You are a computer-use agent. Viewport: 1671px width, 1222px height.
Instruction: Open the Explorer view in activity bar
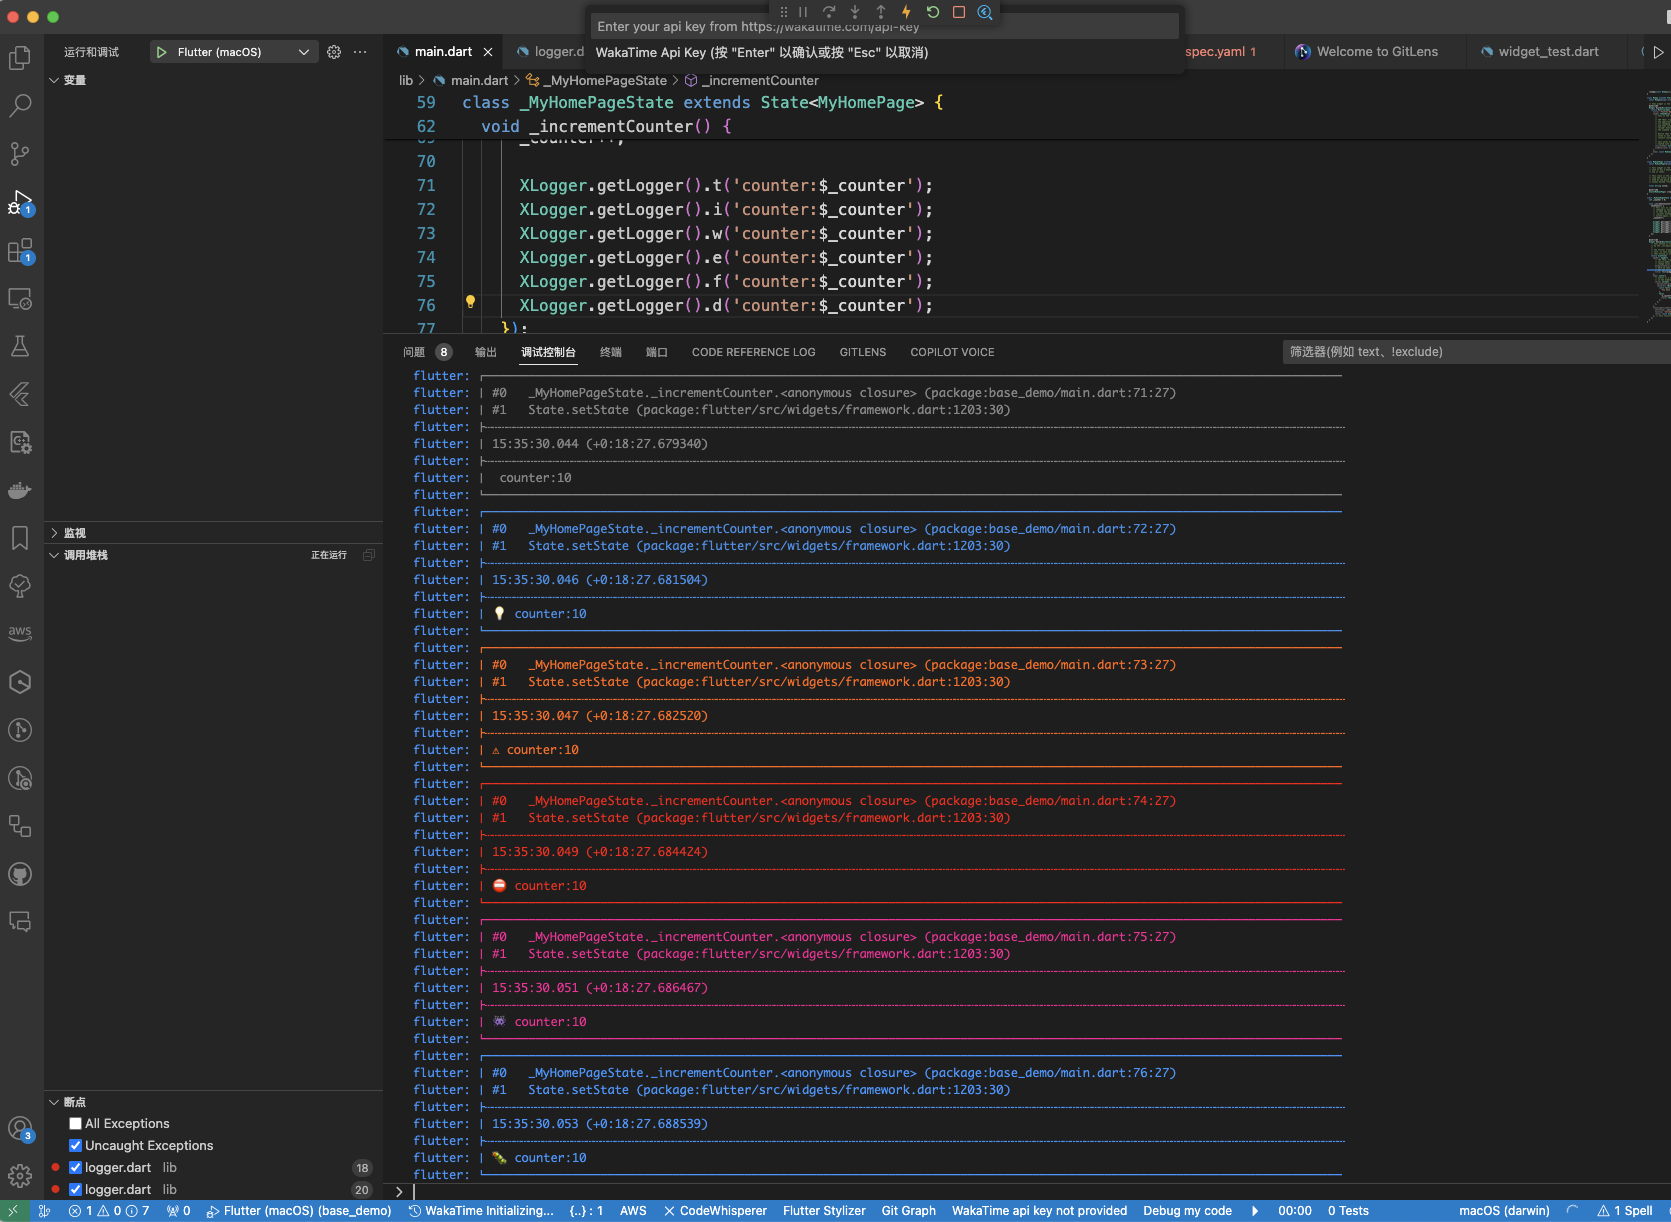pyautogui.click(x=20, y=58)
